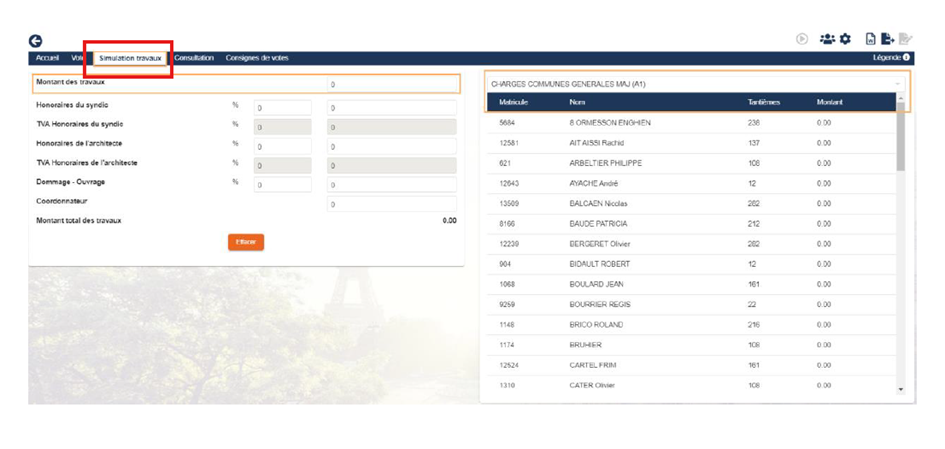
Task: Click the table scrollbar down arrow
Action: [900, 389]
